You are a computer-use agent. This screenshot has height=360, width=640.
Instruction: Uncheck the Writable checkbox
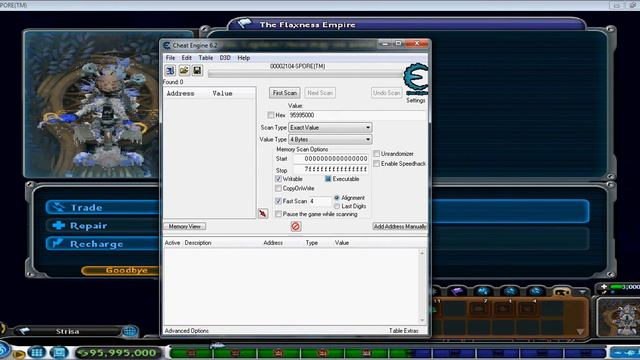[278, 179]
